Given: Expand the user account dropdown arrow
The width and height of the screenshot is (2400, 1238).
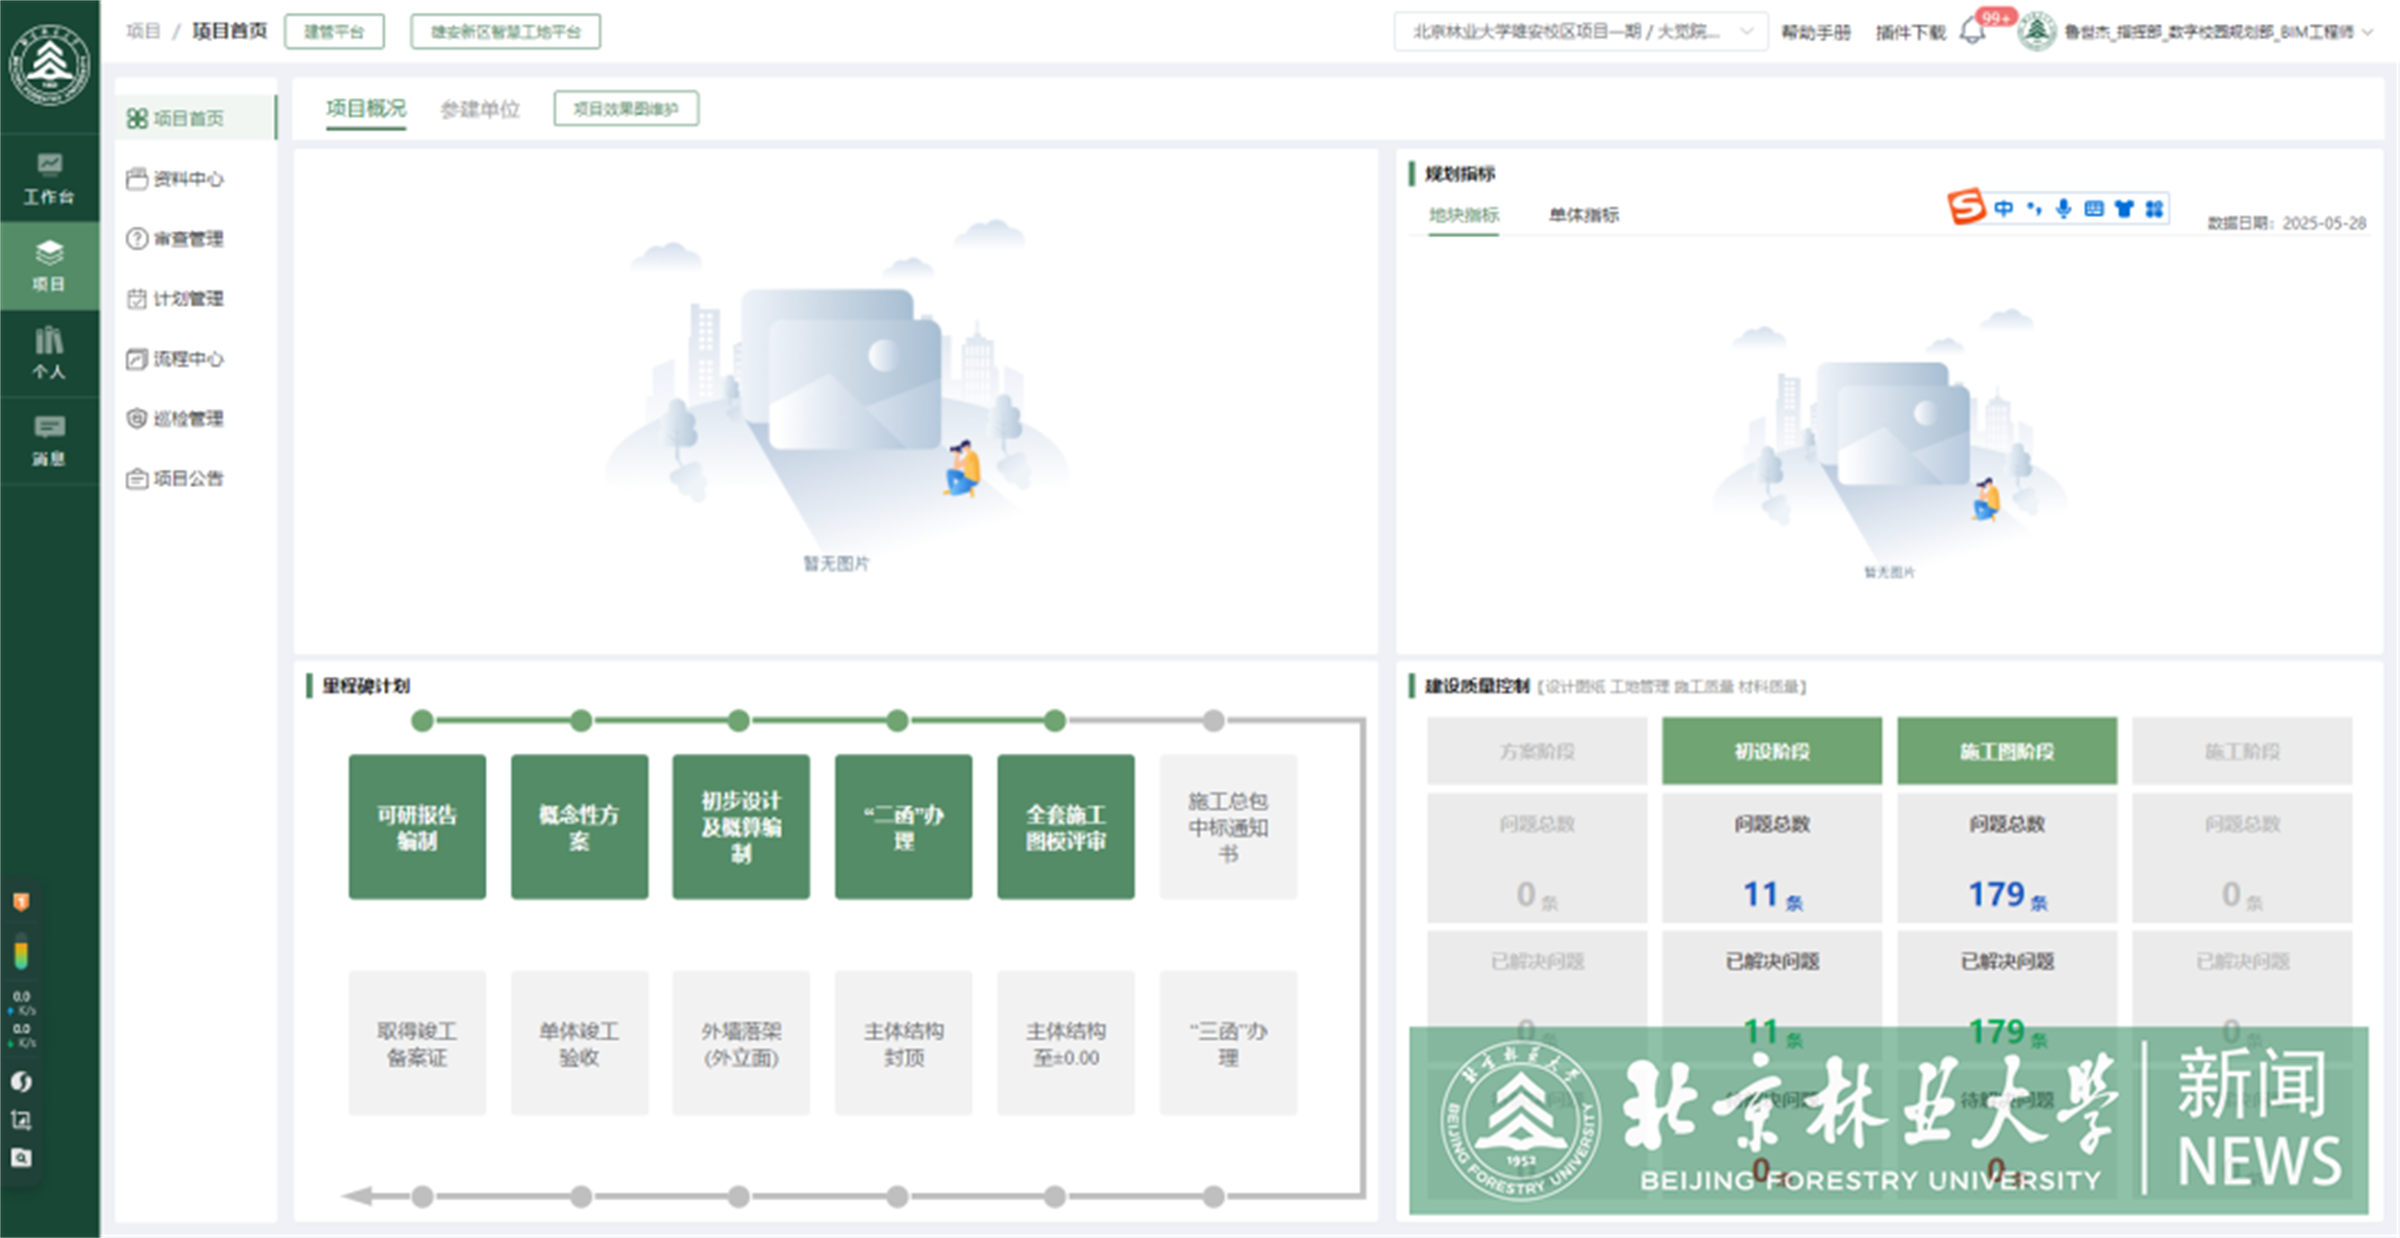Looking at the screenshot, I should click(2366, 31).
